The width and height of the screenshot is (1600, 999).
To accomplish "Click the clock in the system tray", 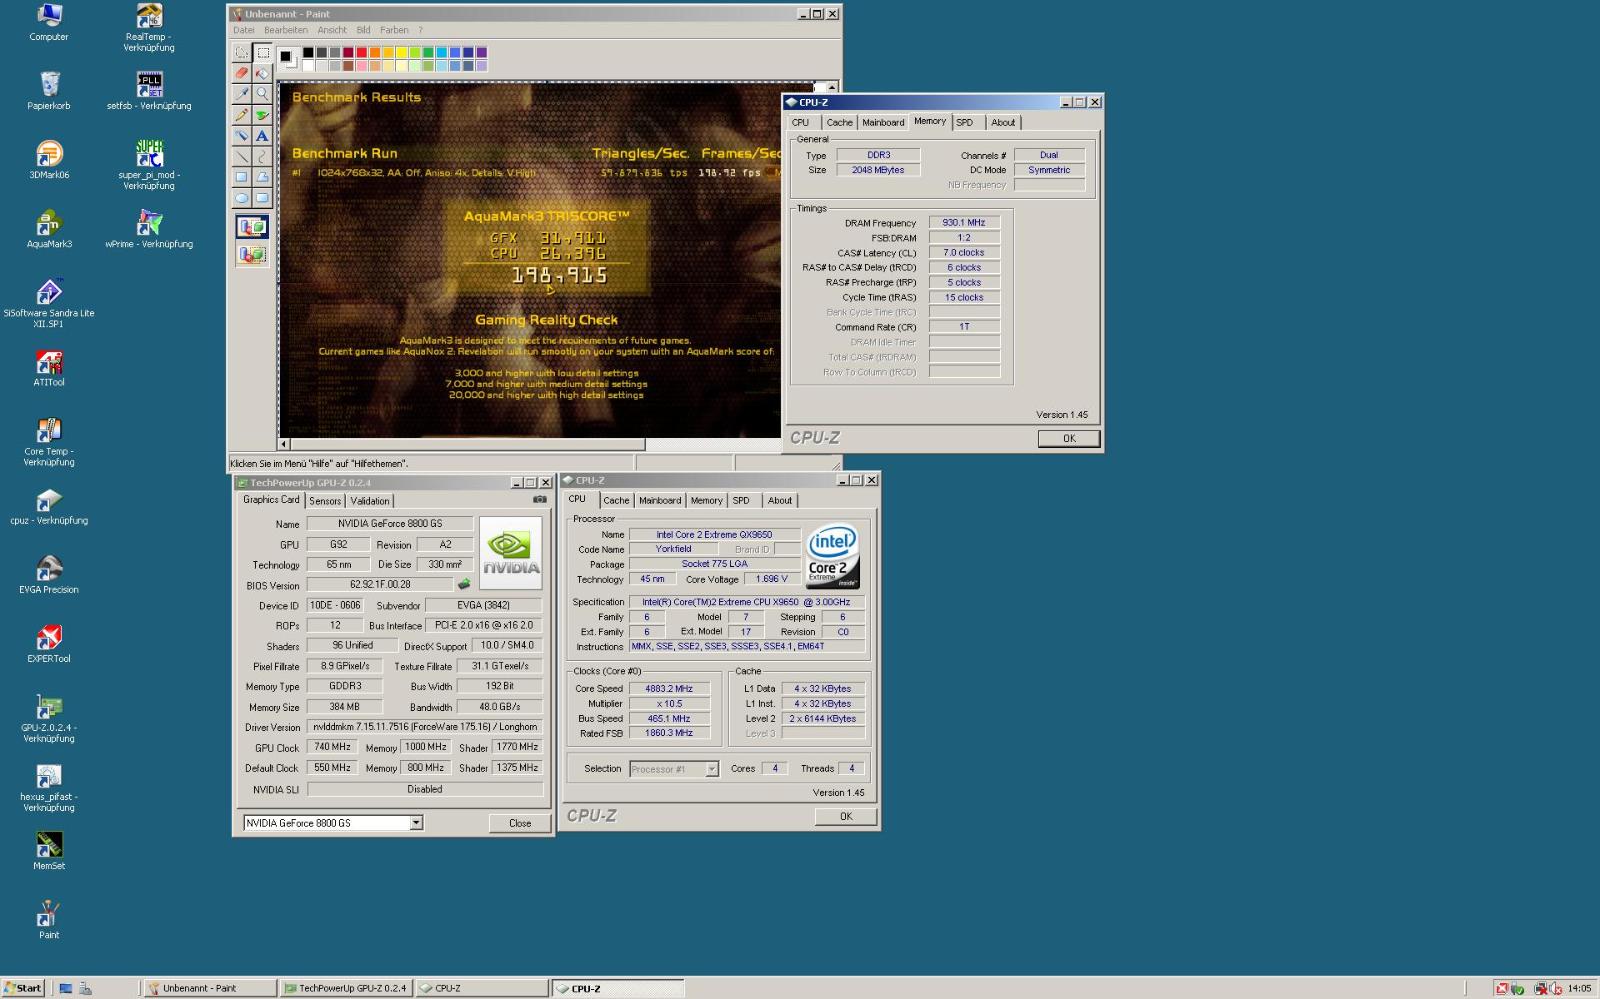I will coord(1579,988).
